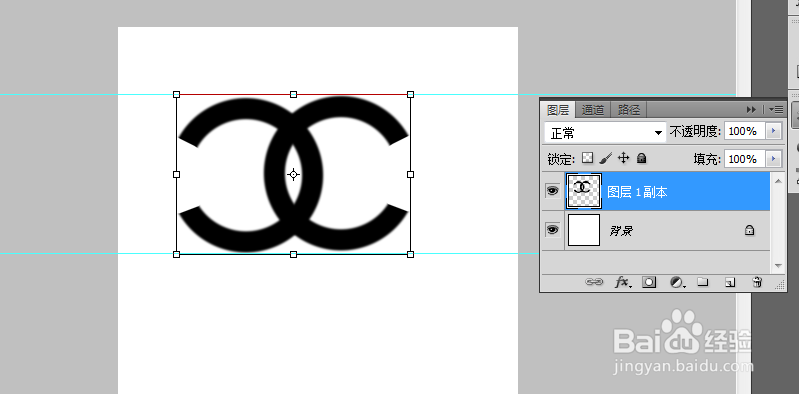
Task: Switch to the 路径 tab
Action: pos(629,110)
